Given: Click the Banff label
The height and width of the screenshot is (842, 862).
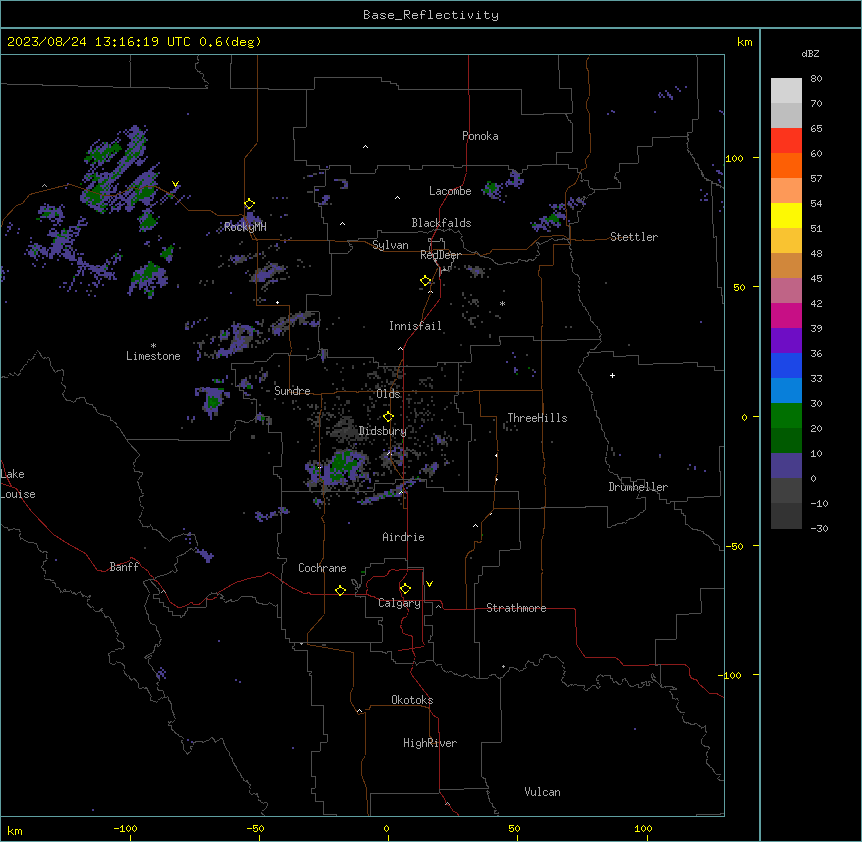Looking at the screenshot, I should 124,567.
